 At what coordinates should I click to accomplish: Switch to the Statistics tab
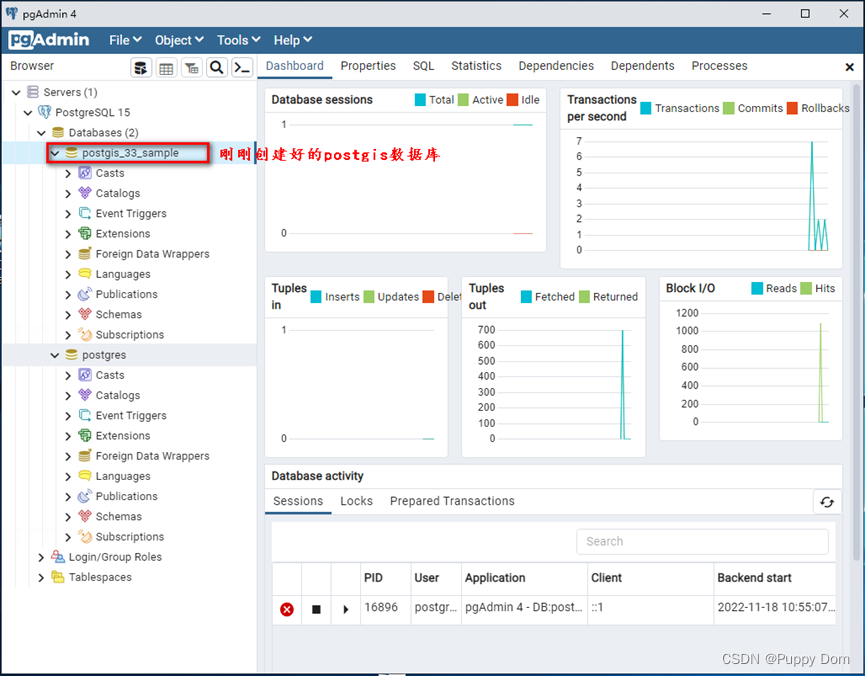point(476,66)
